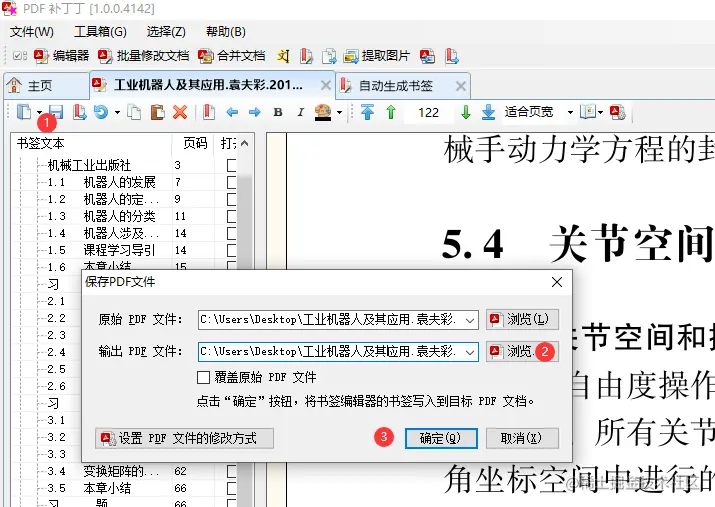The height and width of the screenshot is (507, 715).
Task: Open the 工具箱(G) menu
Action: pos(100,31)
